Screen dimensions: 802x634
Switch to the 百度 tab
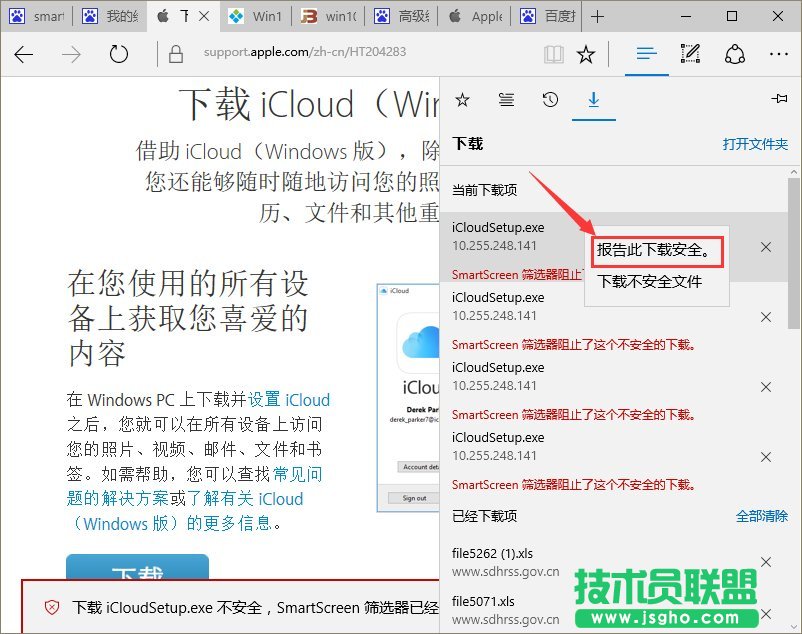click(x=548, y=16)
